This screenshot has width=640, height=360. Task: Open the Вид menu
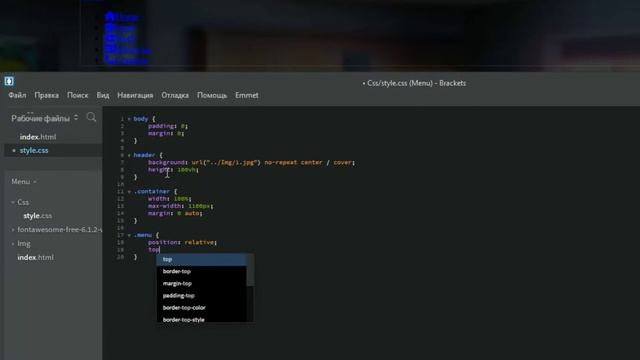(x=103, y=95)
